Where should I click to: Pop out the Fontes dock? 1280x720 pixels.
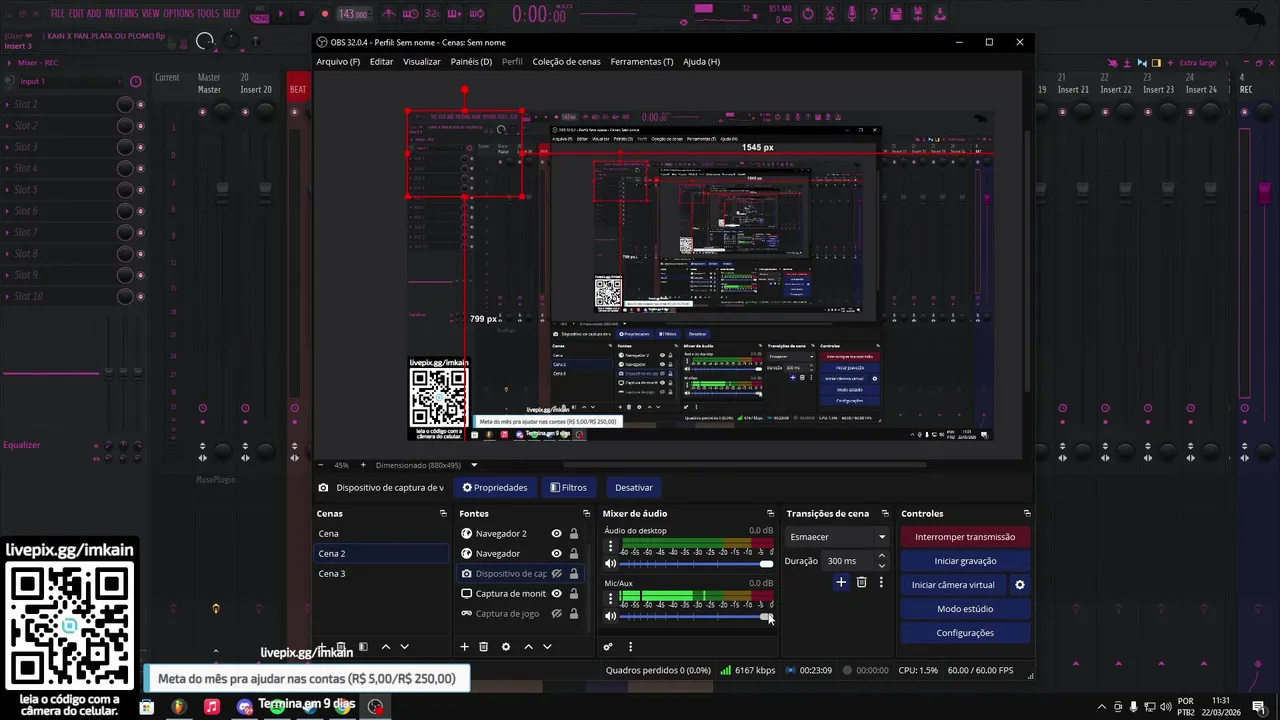(586, 514)
